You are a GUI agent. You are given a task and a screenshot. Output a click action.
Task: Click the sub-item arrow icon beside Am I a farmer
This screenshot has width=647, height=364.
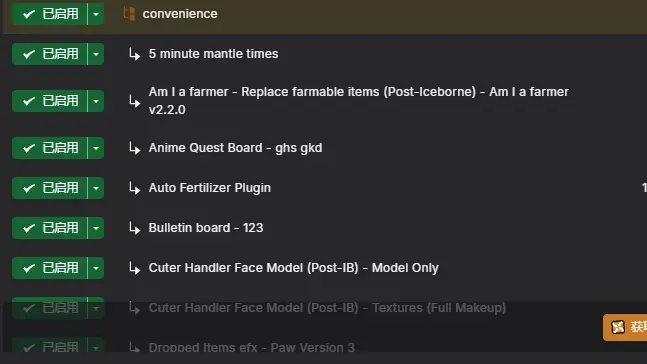tap(135, 101)
